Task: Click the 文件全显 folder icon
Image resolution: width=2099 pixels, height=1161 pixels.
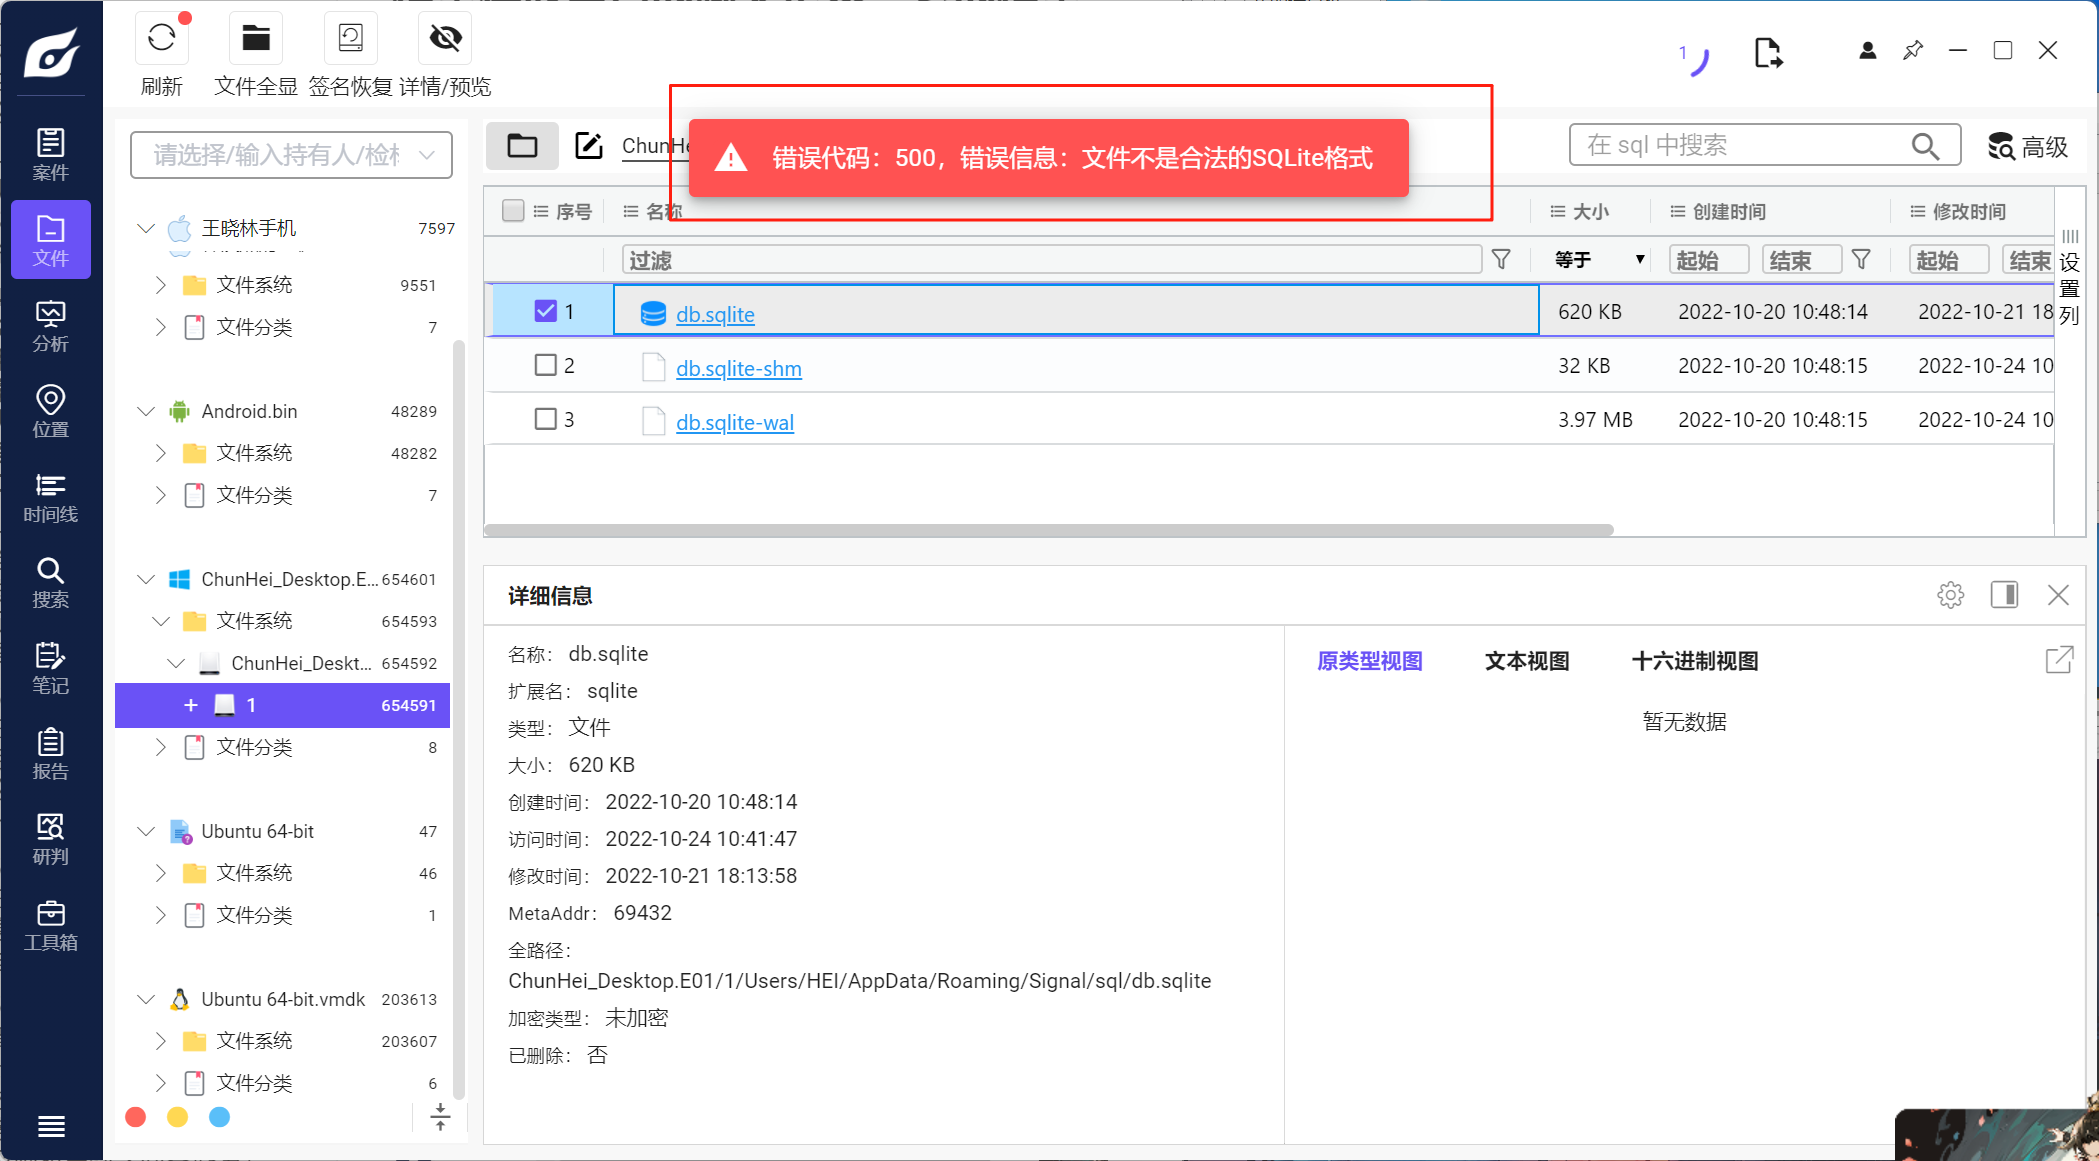Action: pos(256,39)
